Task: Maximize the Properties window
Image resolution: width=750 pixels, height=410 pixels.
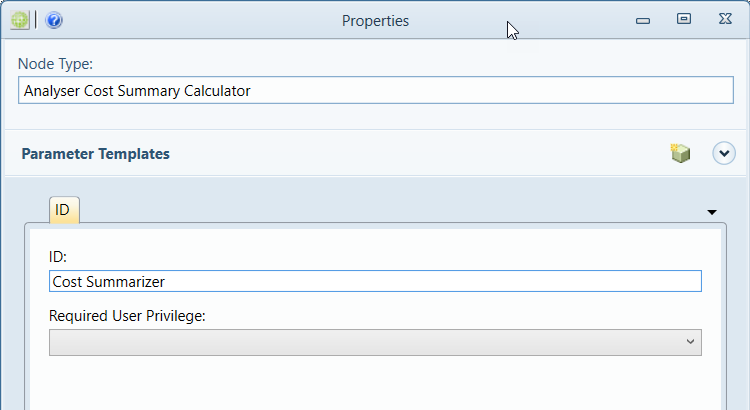Action: point(684,19)
